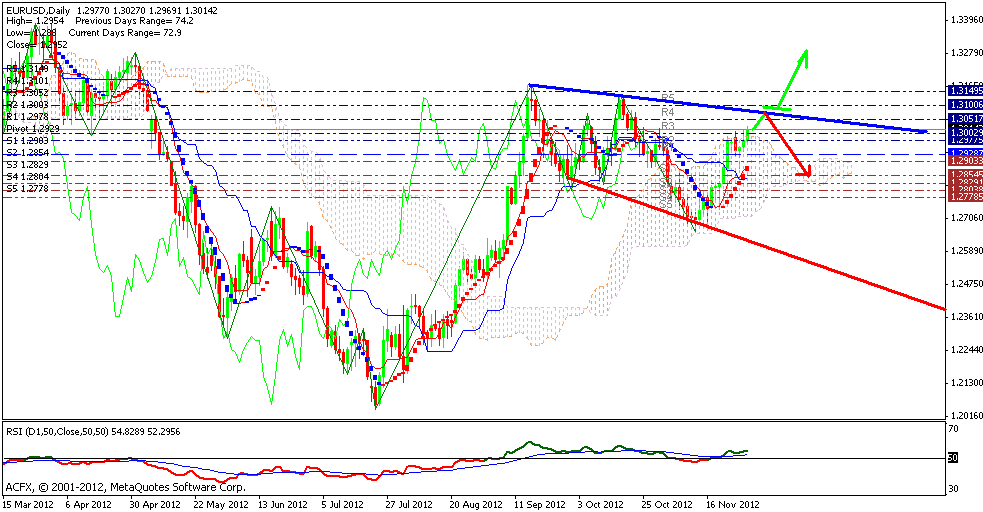Click the 11 Sep 2012 date label
The width and height of the screenshot is (983, 512).
(x=541, y=505)
